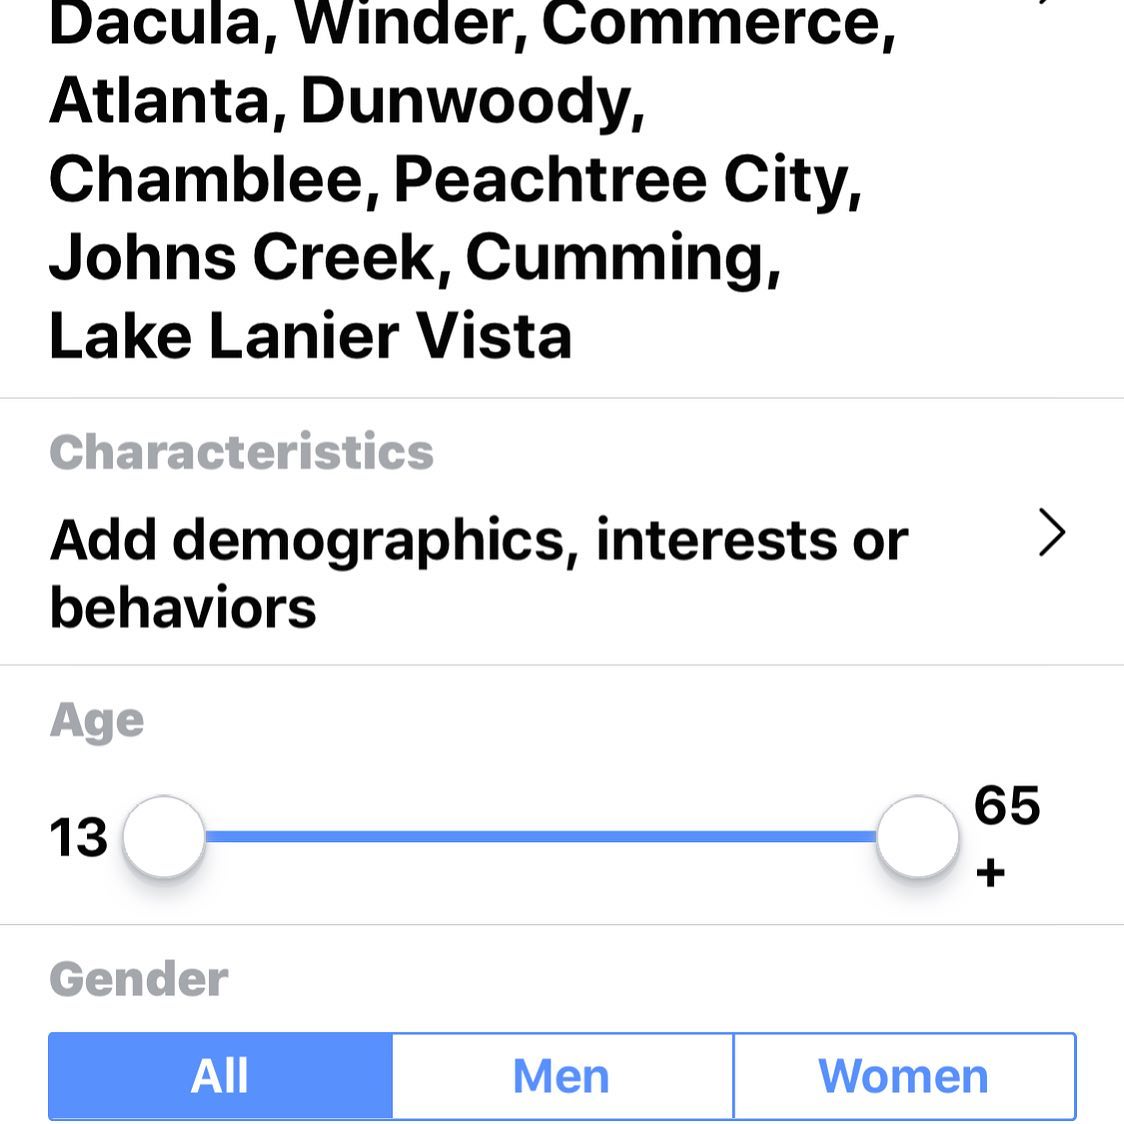Click the minimum age slider handle

click(164, 837)
